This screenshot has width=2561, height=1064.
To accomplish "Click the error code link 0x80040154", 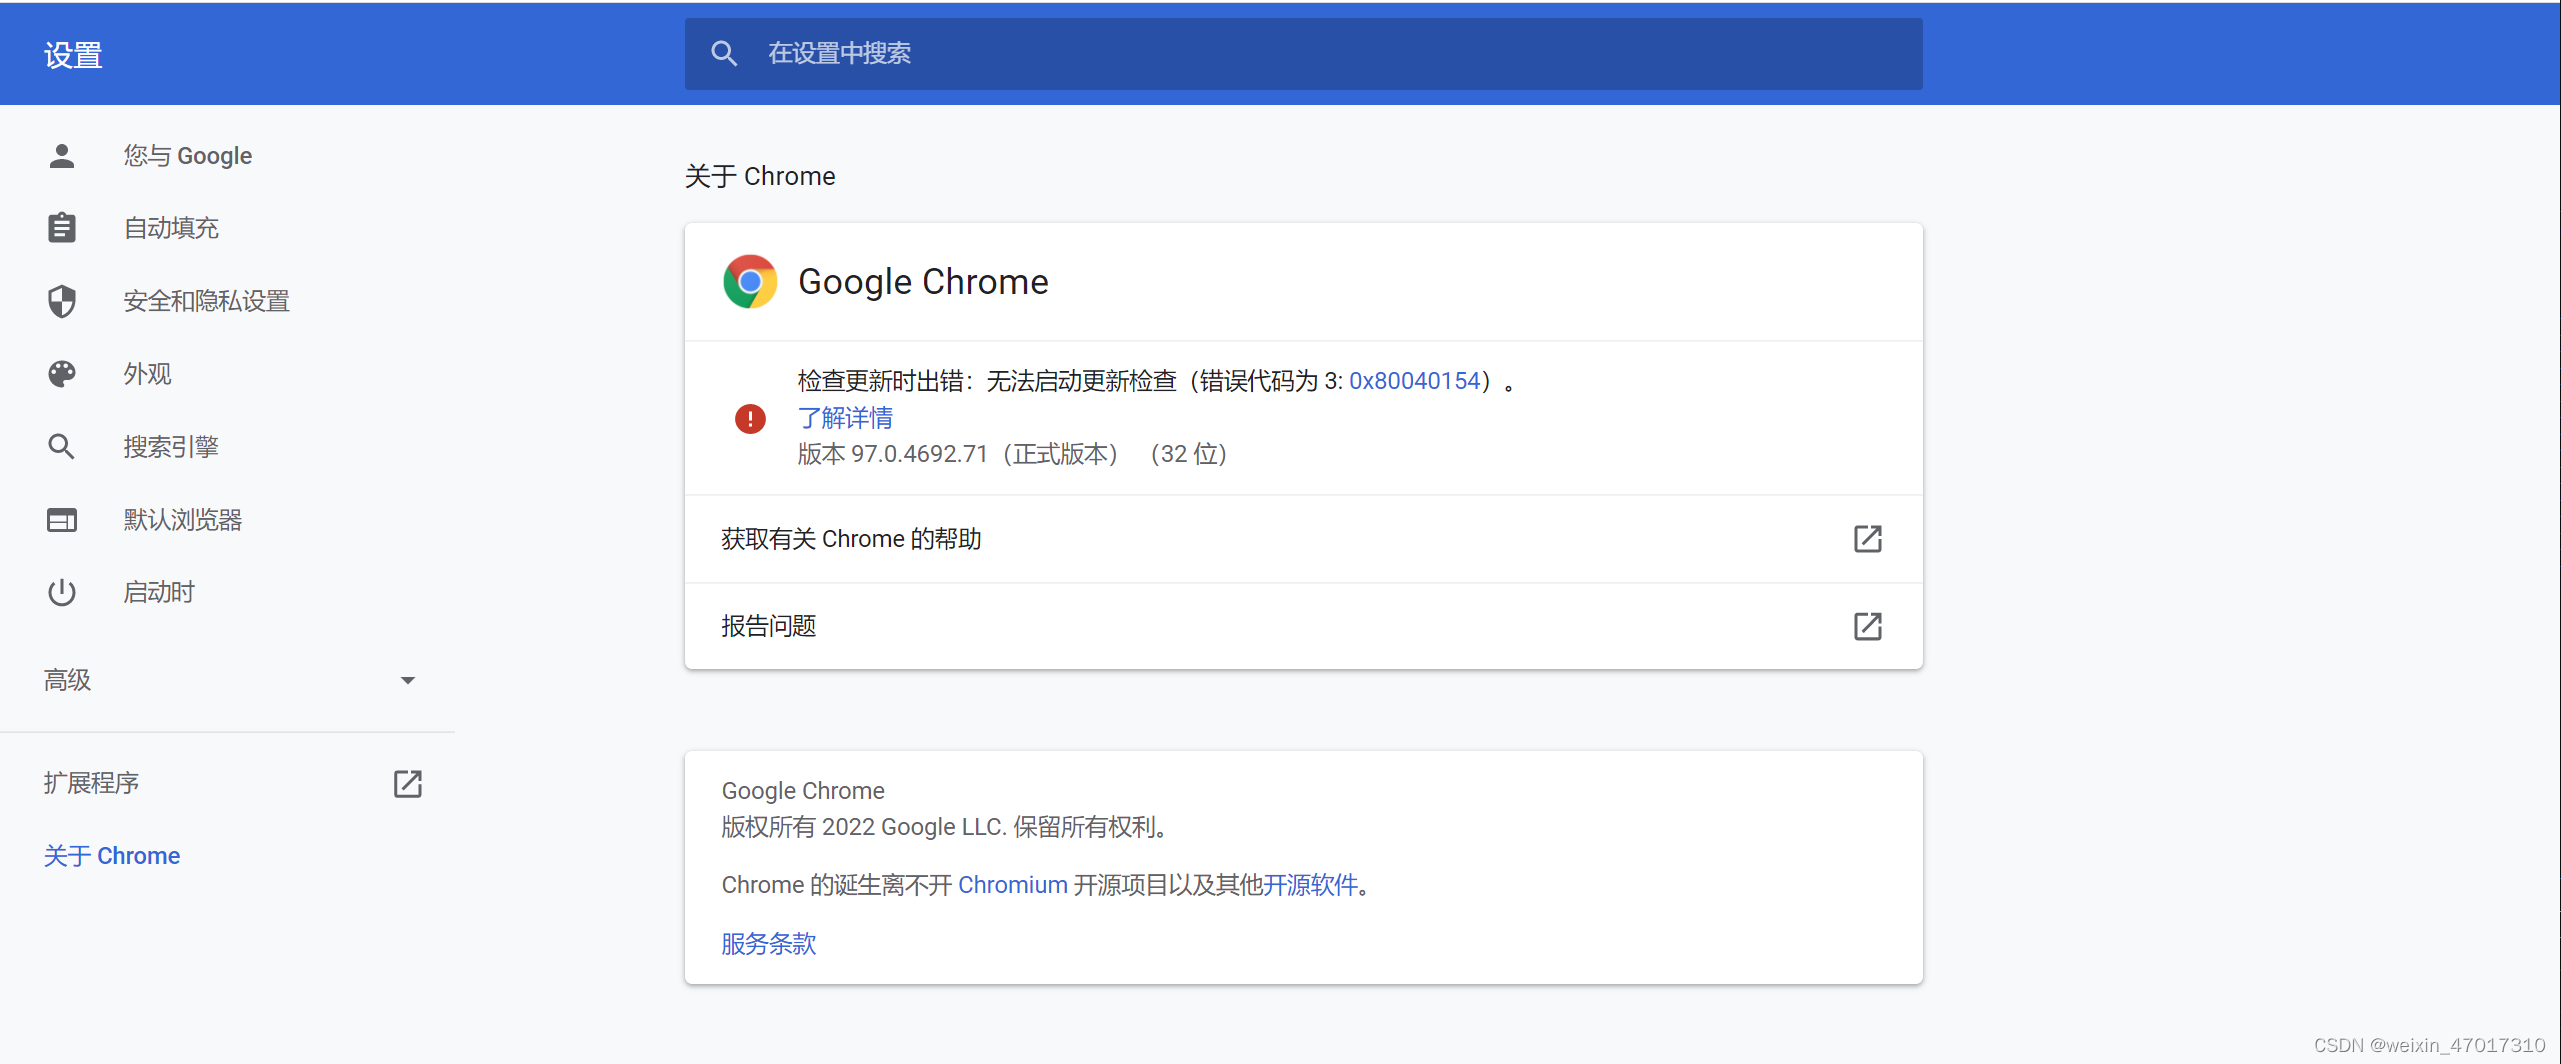I will 1414,381.
